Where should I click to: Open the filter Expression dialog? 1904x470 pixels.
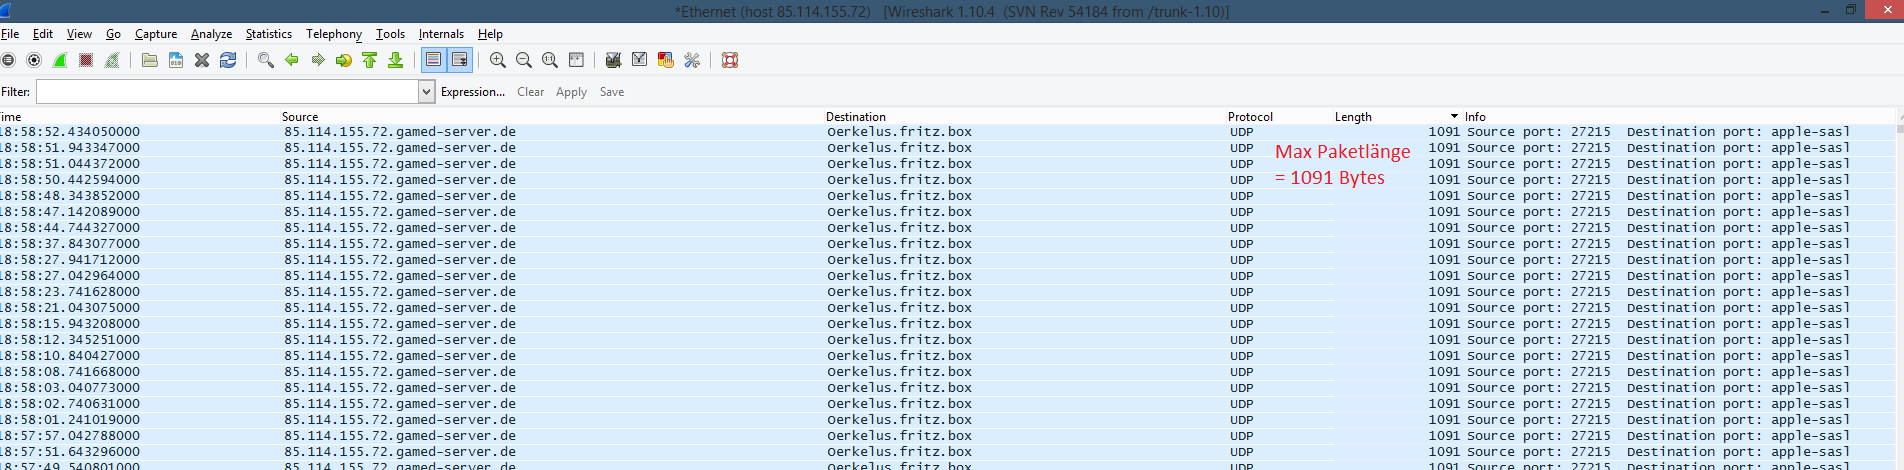click(472, 92)
